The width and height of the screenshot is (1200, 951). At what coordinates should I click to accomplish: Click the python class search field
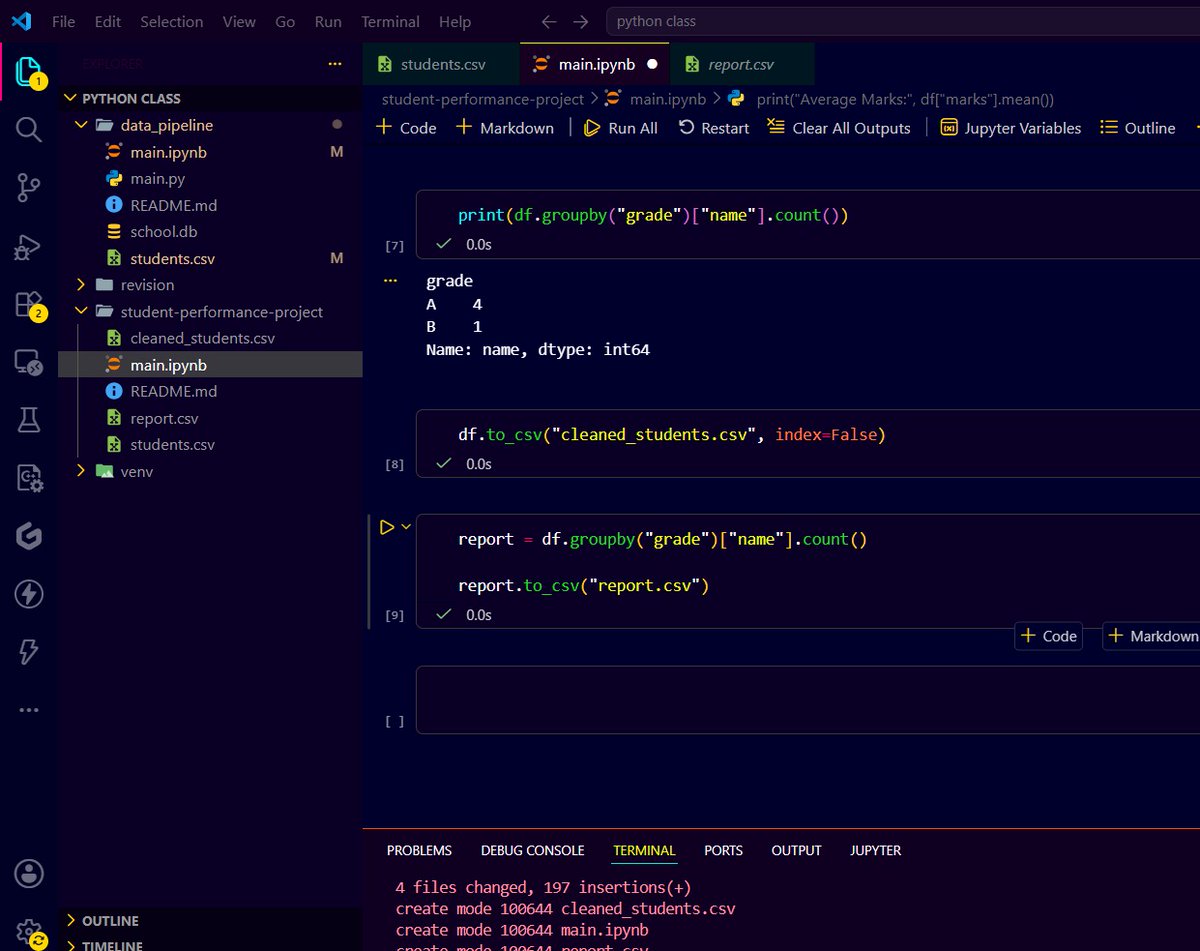click(x=902, y=21)
